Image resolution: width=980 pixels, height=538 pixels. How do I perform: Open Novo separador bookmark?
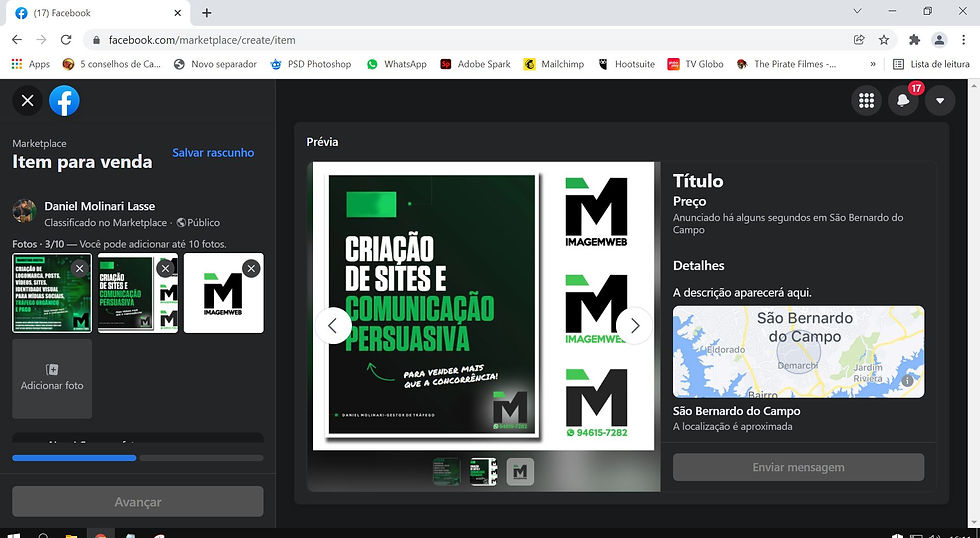click(x=216, y=64)
